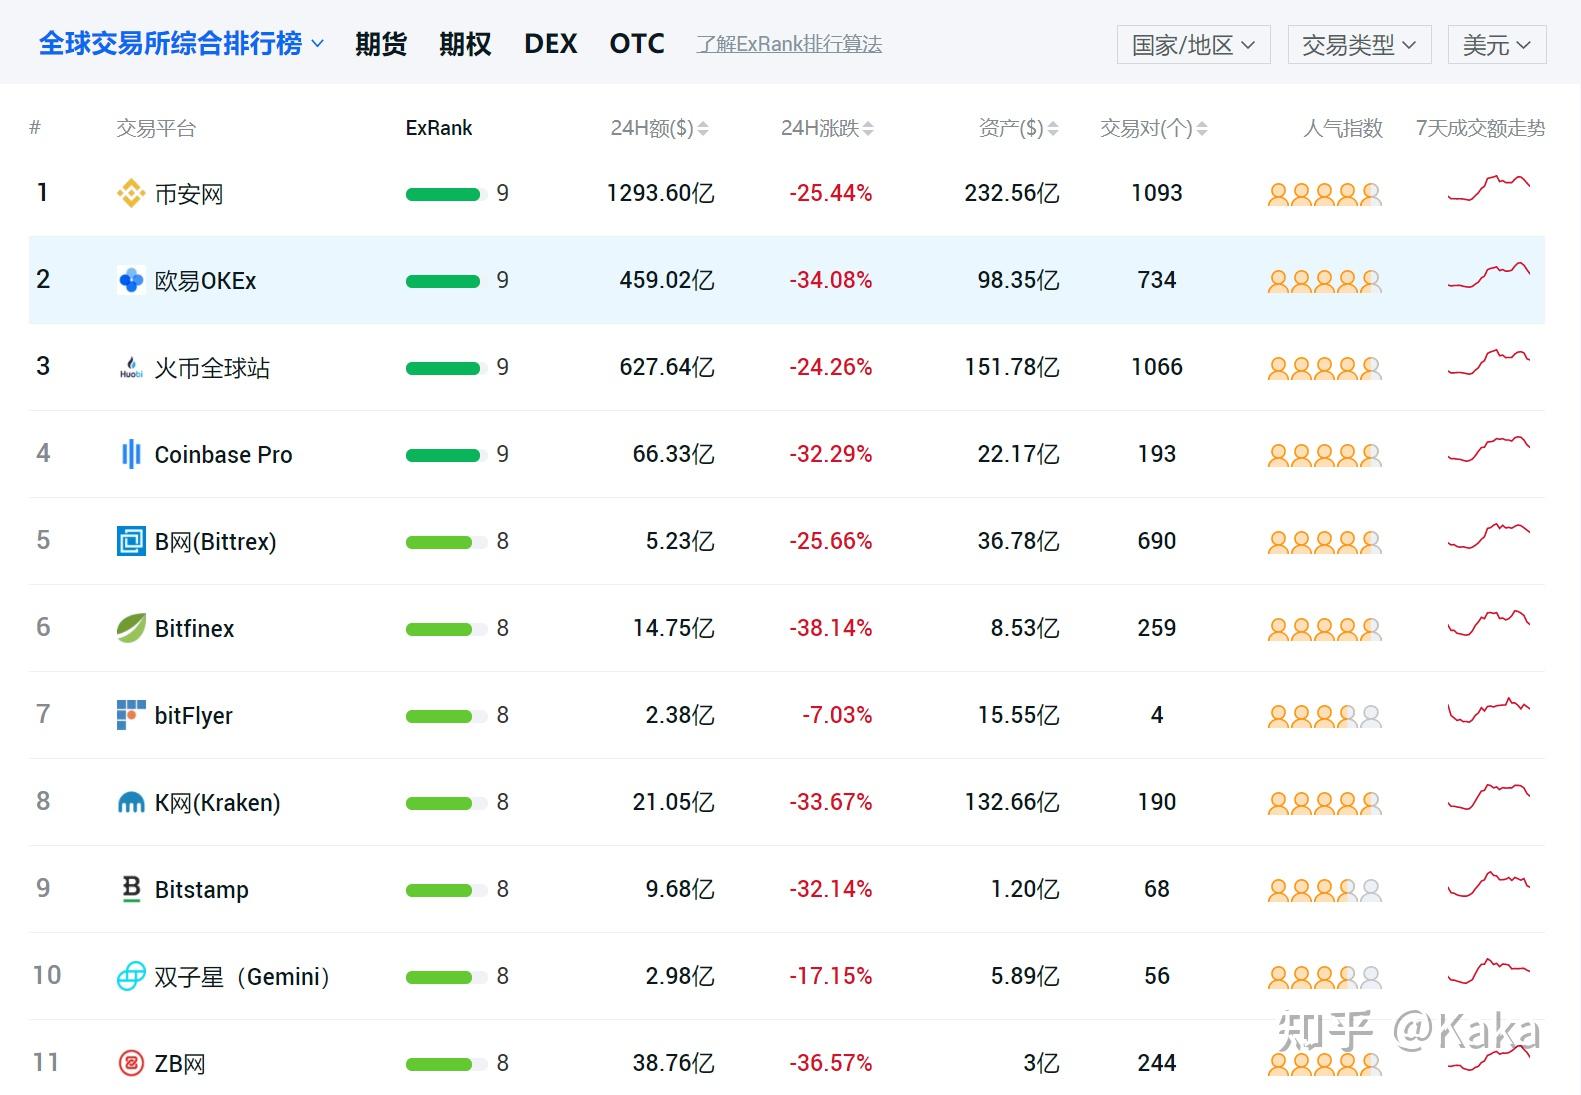The image size is (1581, 1095).
Task: Open Bitfinex 7-day volume trend chart
Action: pyautogui.click(x=1489, y=623)
